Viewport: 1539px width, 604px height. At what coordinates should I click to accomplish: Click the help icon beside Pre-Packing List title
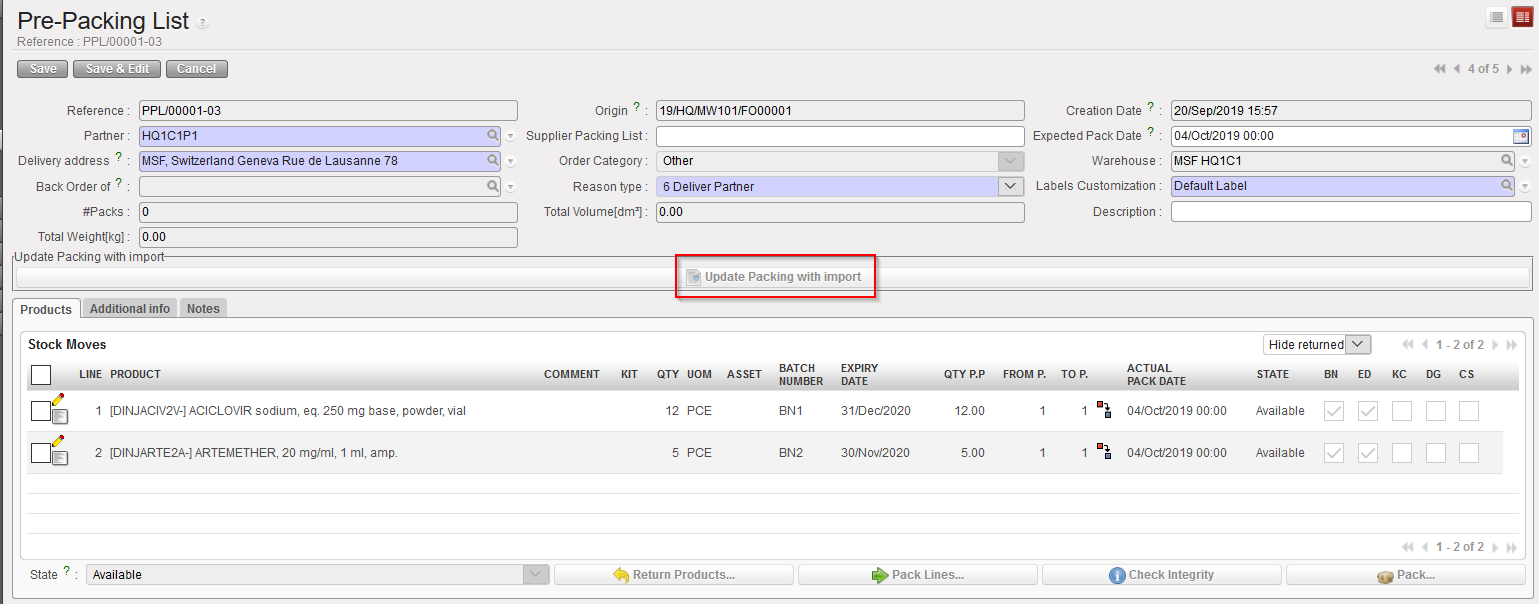click(x=203, y=23)
